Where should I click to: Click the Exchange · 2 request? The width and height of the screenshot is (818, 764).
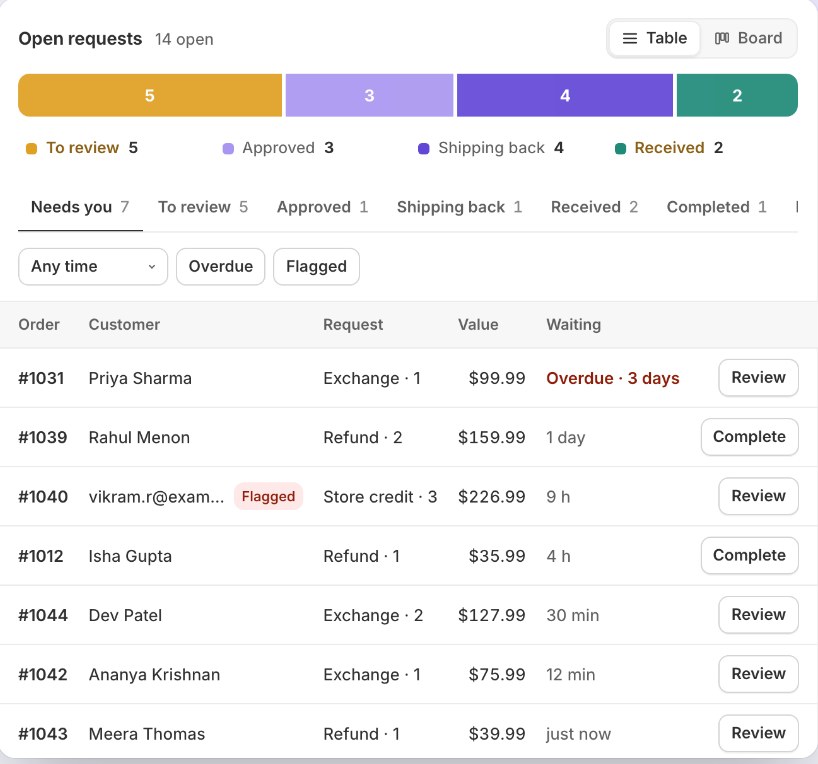click(x=372, y=615)
